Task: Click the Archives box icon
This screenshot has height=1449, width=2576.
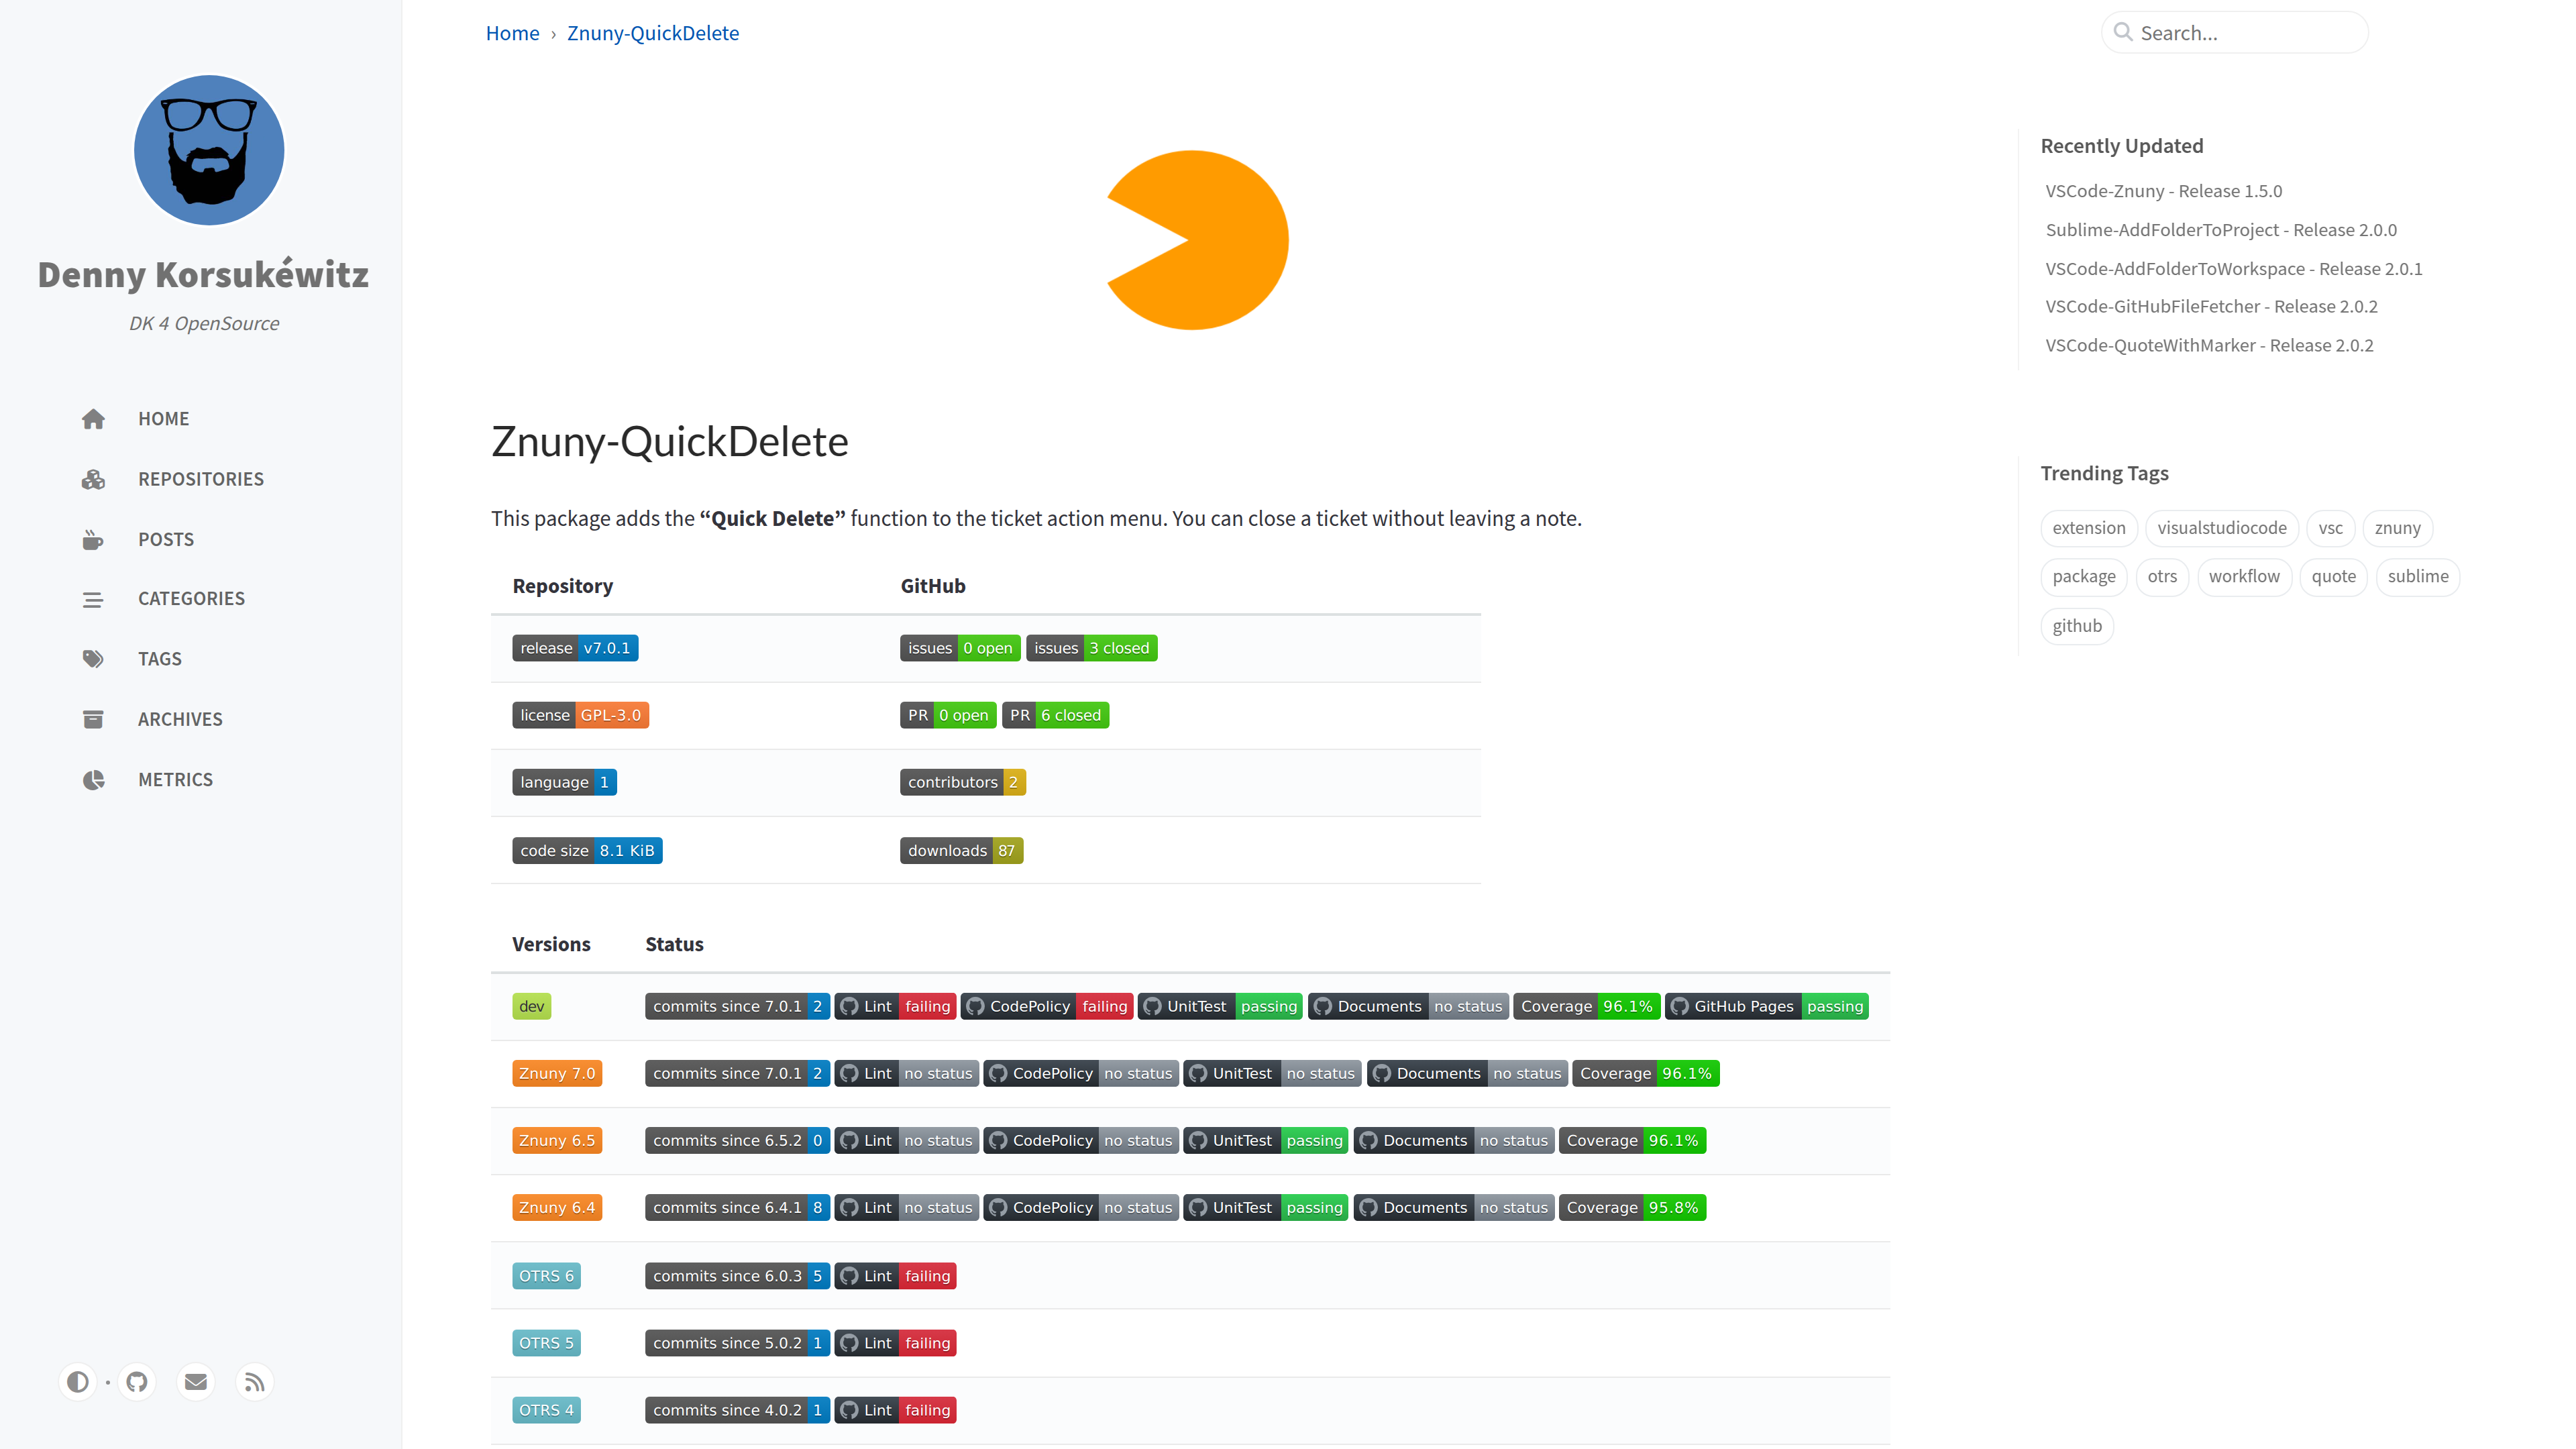Action: pyautogui.click(x=93, y=719)
